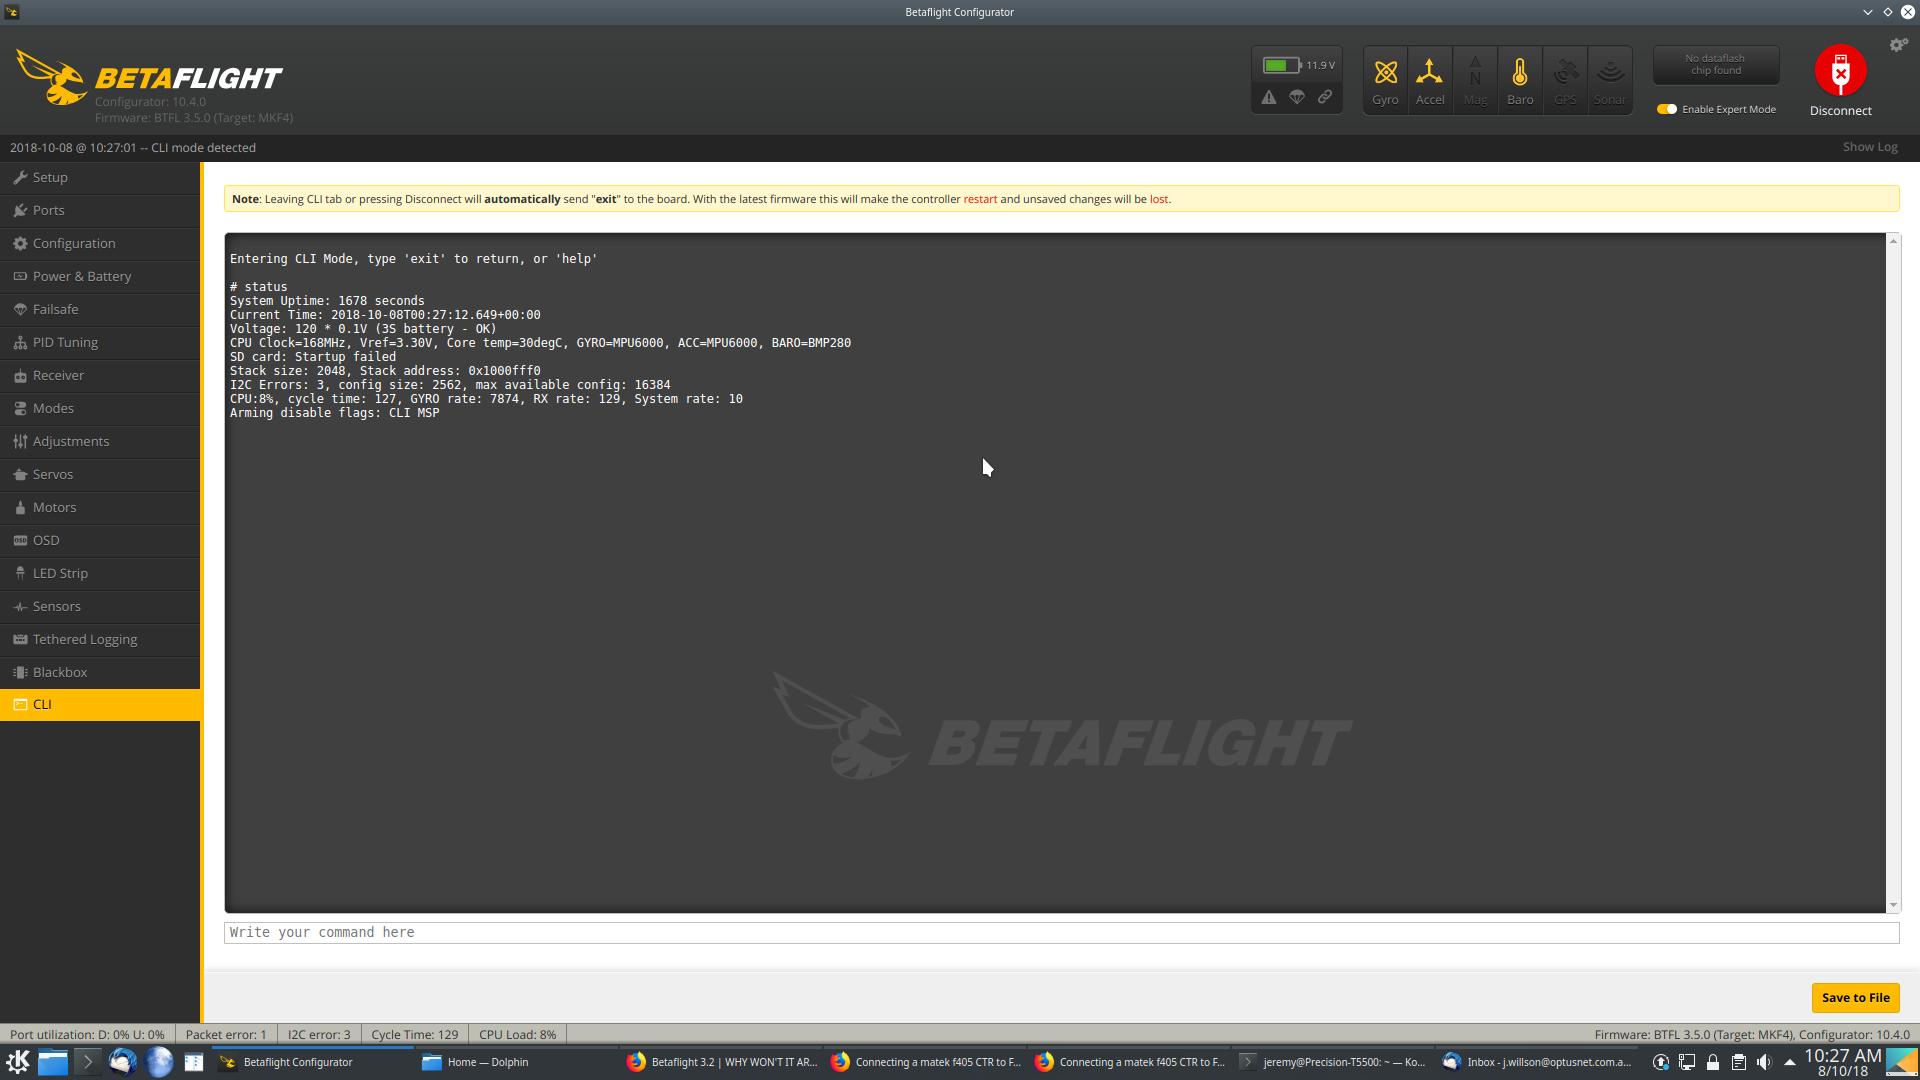The height and width of the screenshot is (1080, 1920).
Task: Expand hidden system tray icons arrow
Action: pos(1789,1062)
